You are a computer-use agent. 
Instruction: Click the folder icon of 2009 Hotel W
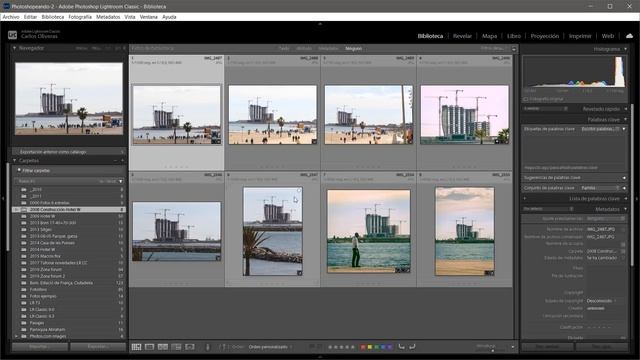(24, 216)
